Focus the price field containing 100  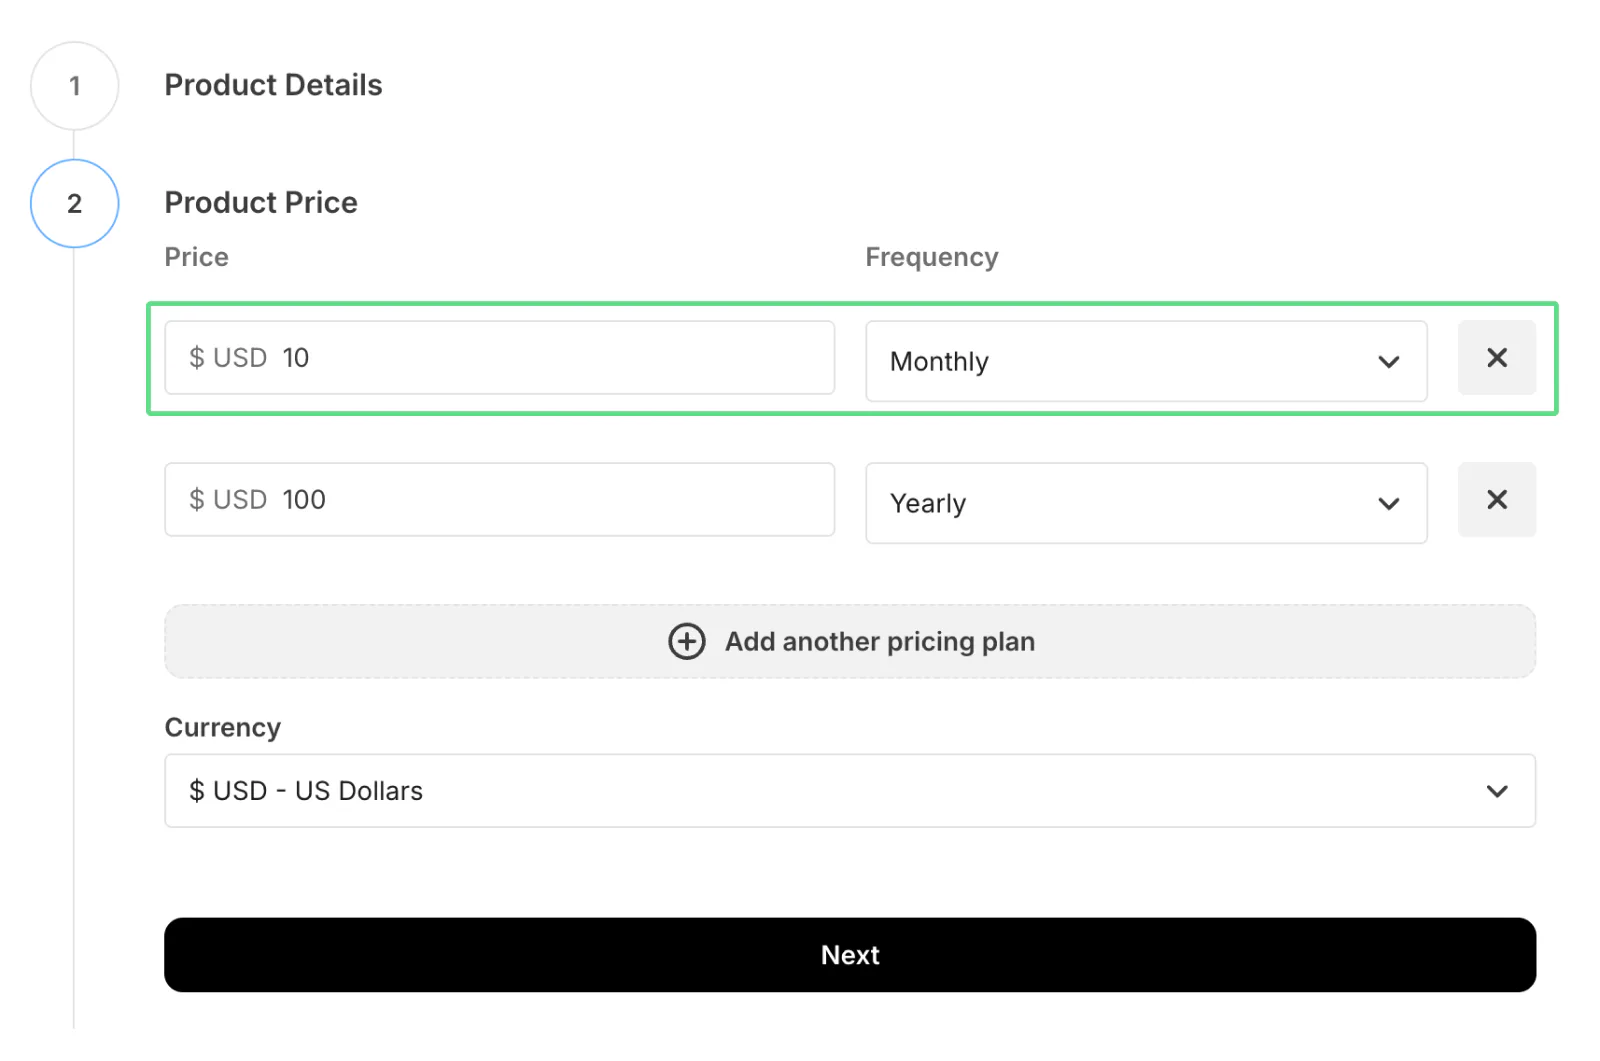point(550,500)
